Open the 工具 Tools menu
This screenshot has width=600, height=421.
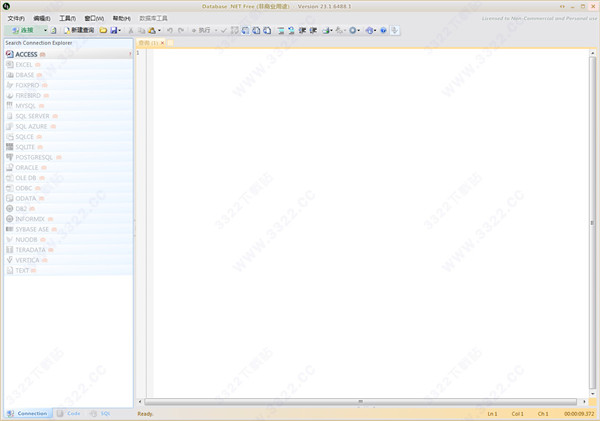[x=67, y=18]
